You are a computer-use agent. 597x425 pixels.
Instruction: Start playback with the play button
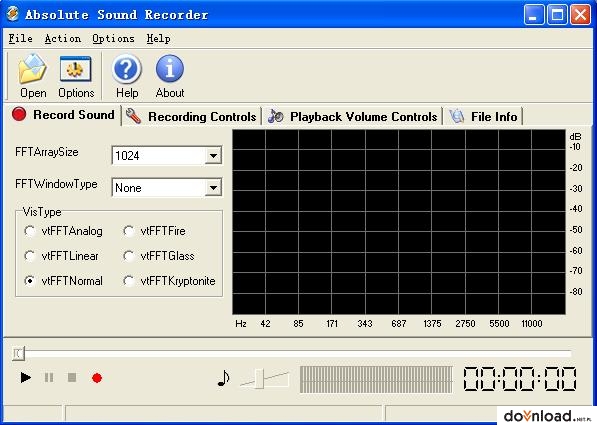tap(26, 377)
